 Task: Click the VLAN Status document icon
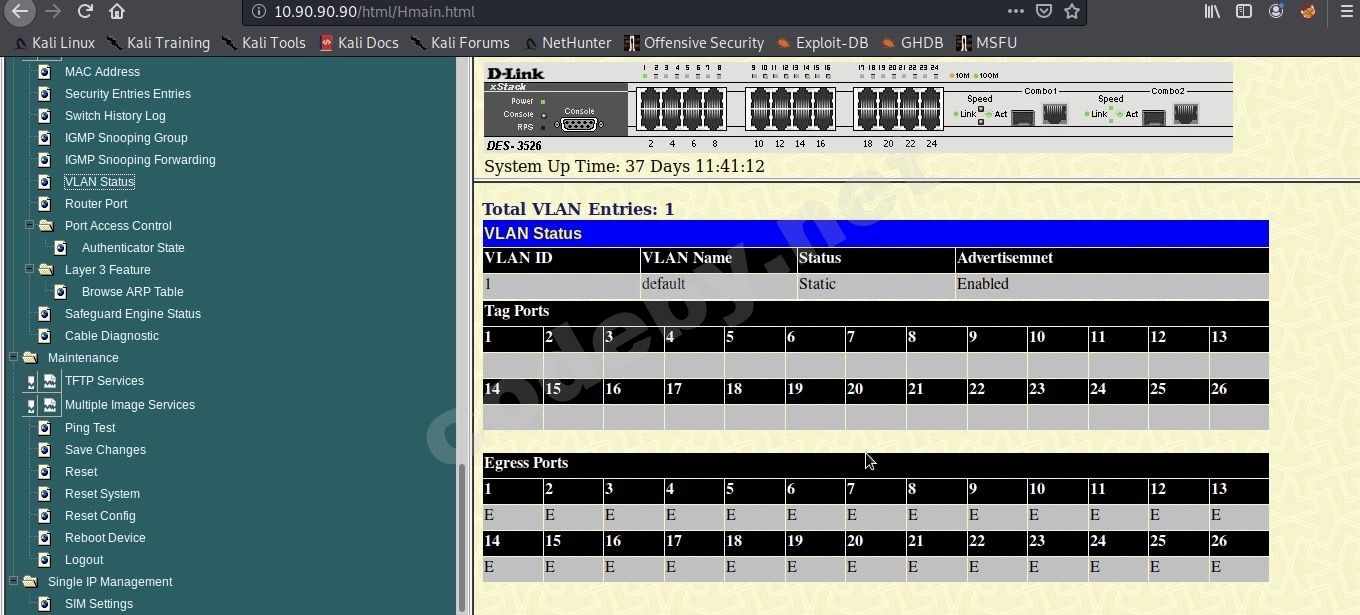coord(44,181)
